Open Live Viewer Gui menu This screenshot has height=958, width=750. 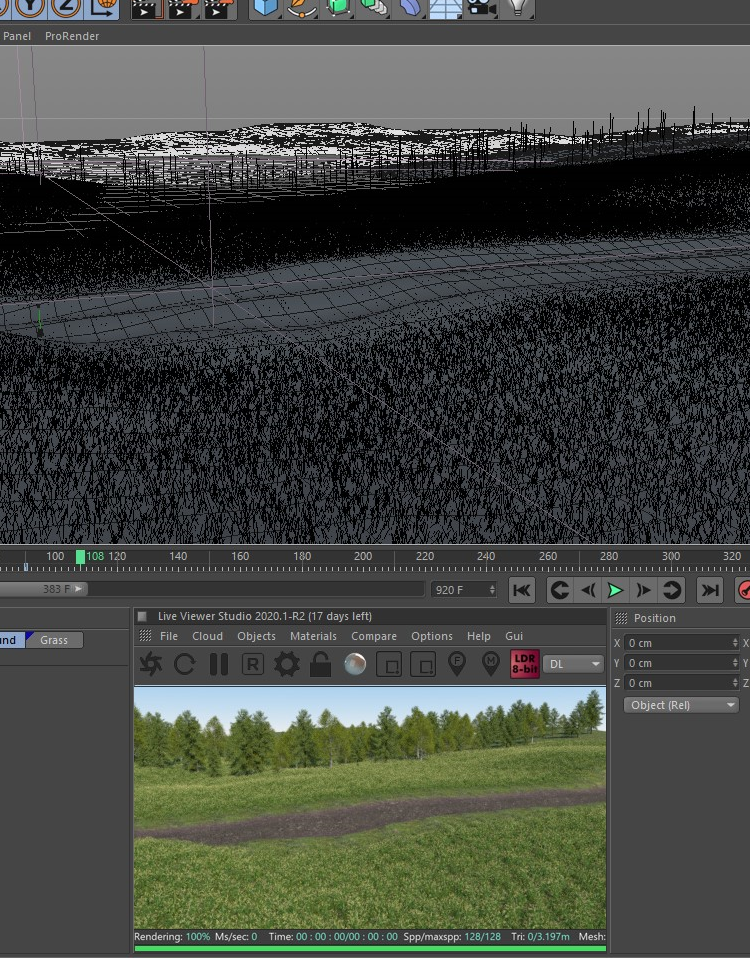(514, 636)
